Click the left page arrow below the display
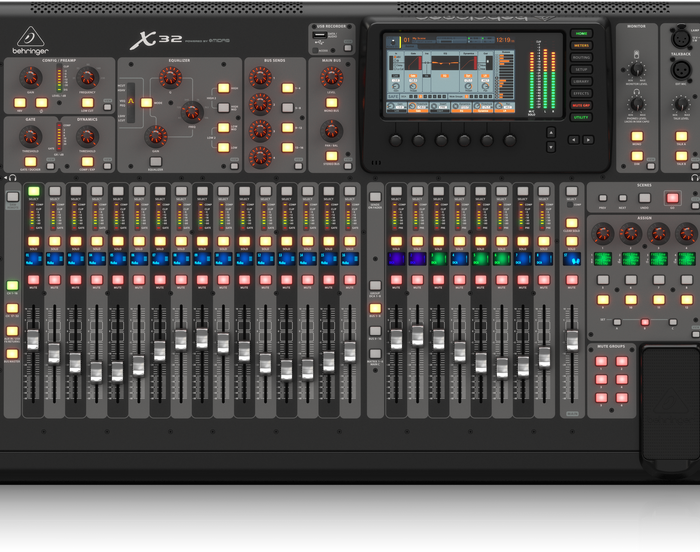The image size is (700, 552). click(574, 140)
